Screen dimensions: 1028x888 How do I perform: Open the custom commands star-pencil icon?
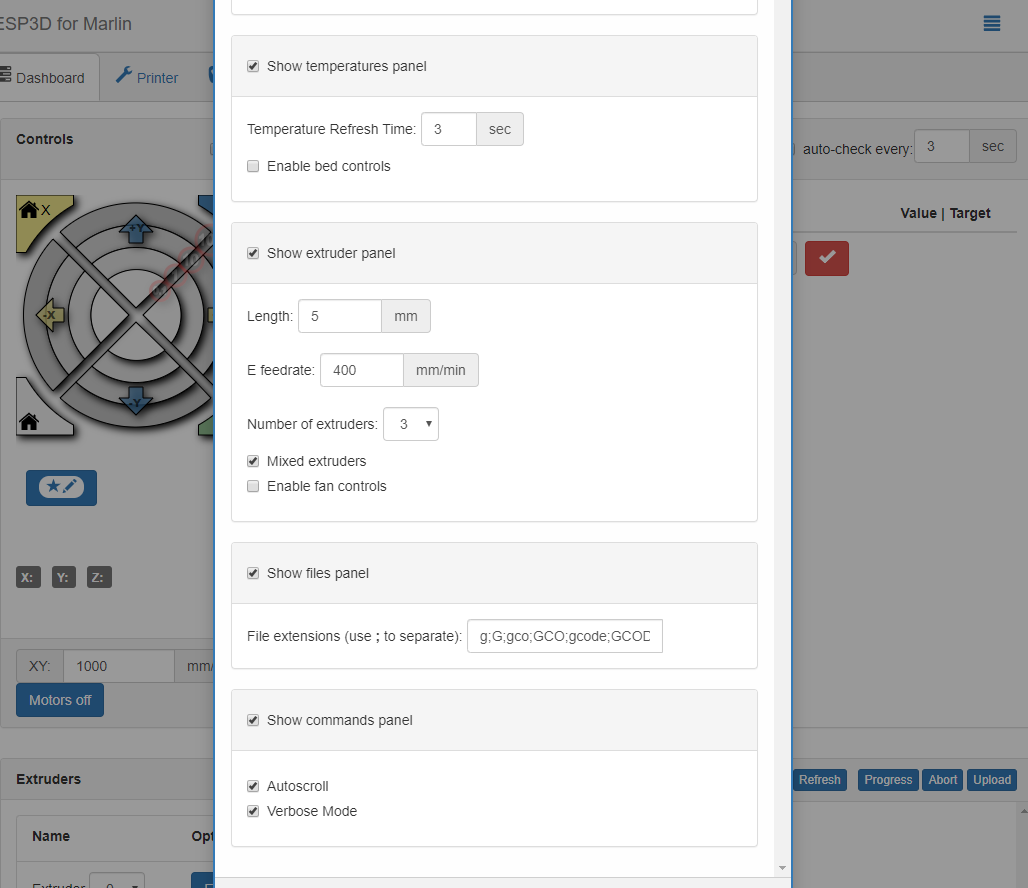61,488
